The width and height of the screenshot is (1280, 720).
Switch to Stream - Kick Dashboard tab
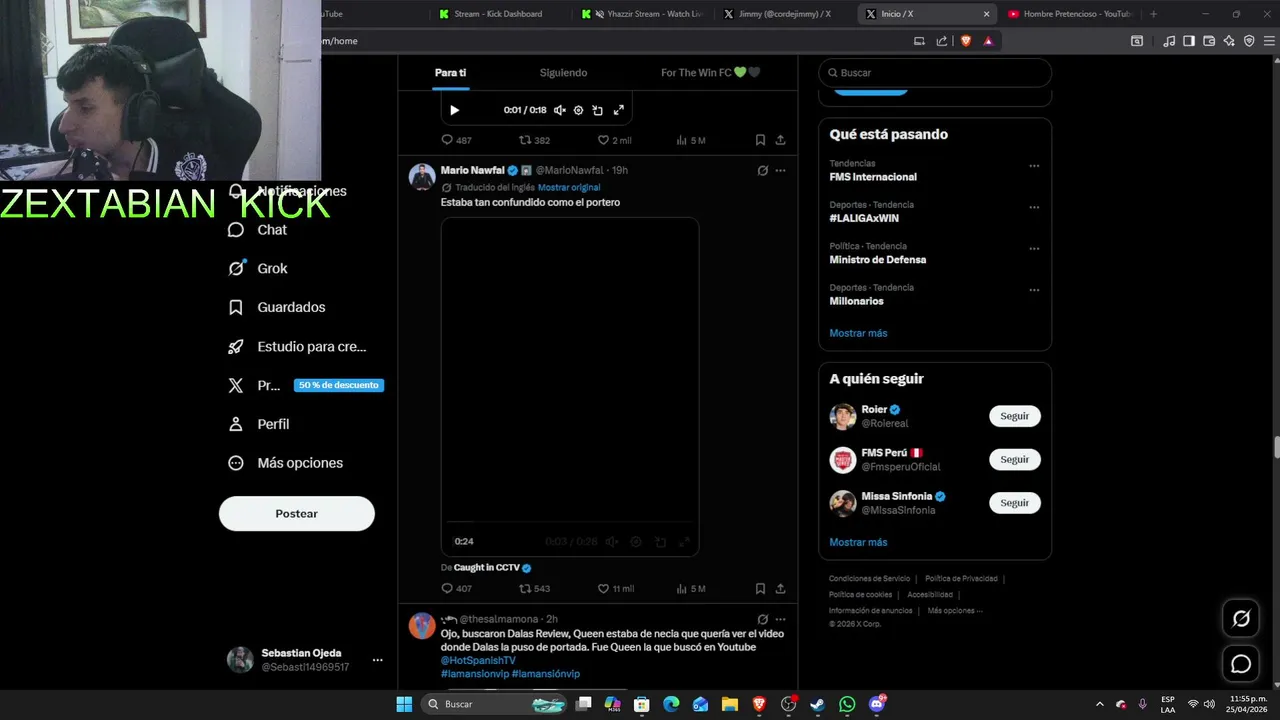point(498,14)
